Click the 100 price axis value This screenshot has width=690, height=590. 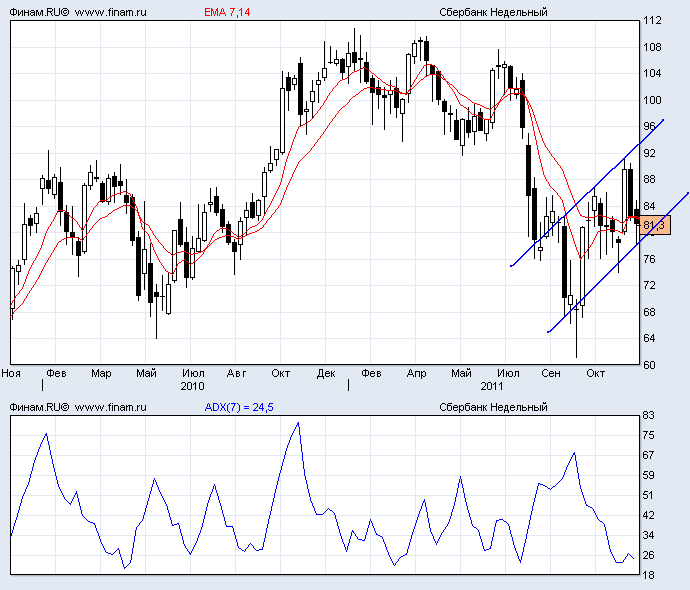pyautogui.click(x=652, y=100)
